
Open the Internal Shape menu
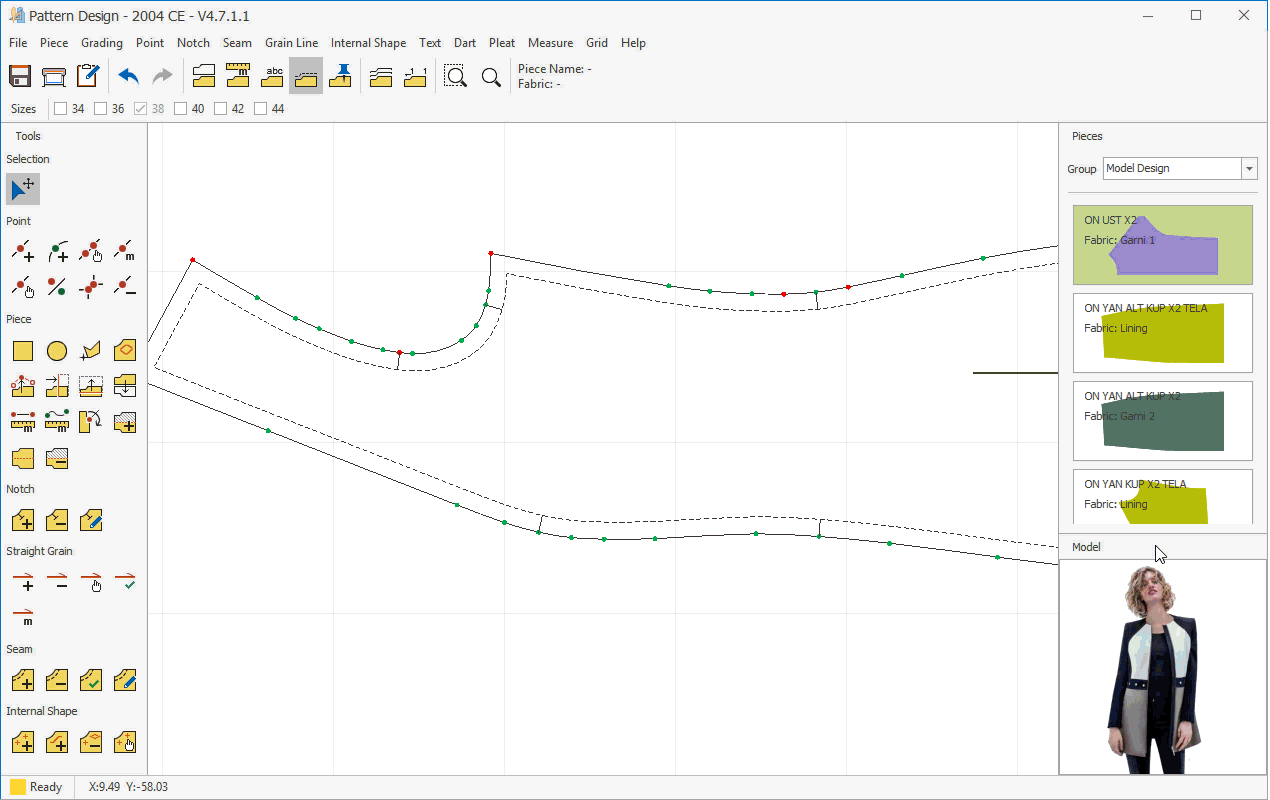(368, 43)
